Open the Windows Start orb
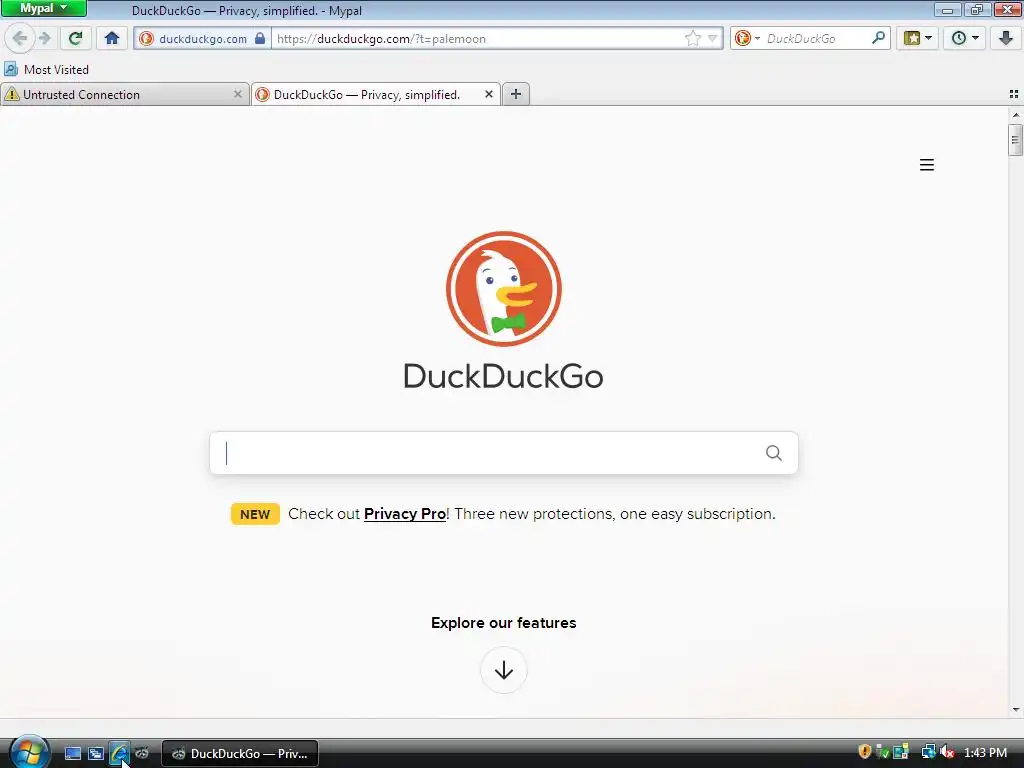This screenshot has width=1024, height=768. pos(29,752)
